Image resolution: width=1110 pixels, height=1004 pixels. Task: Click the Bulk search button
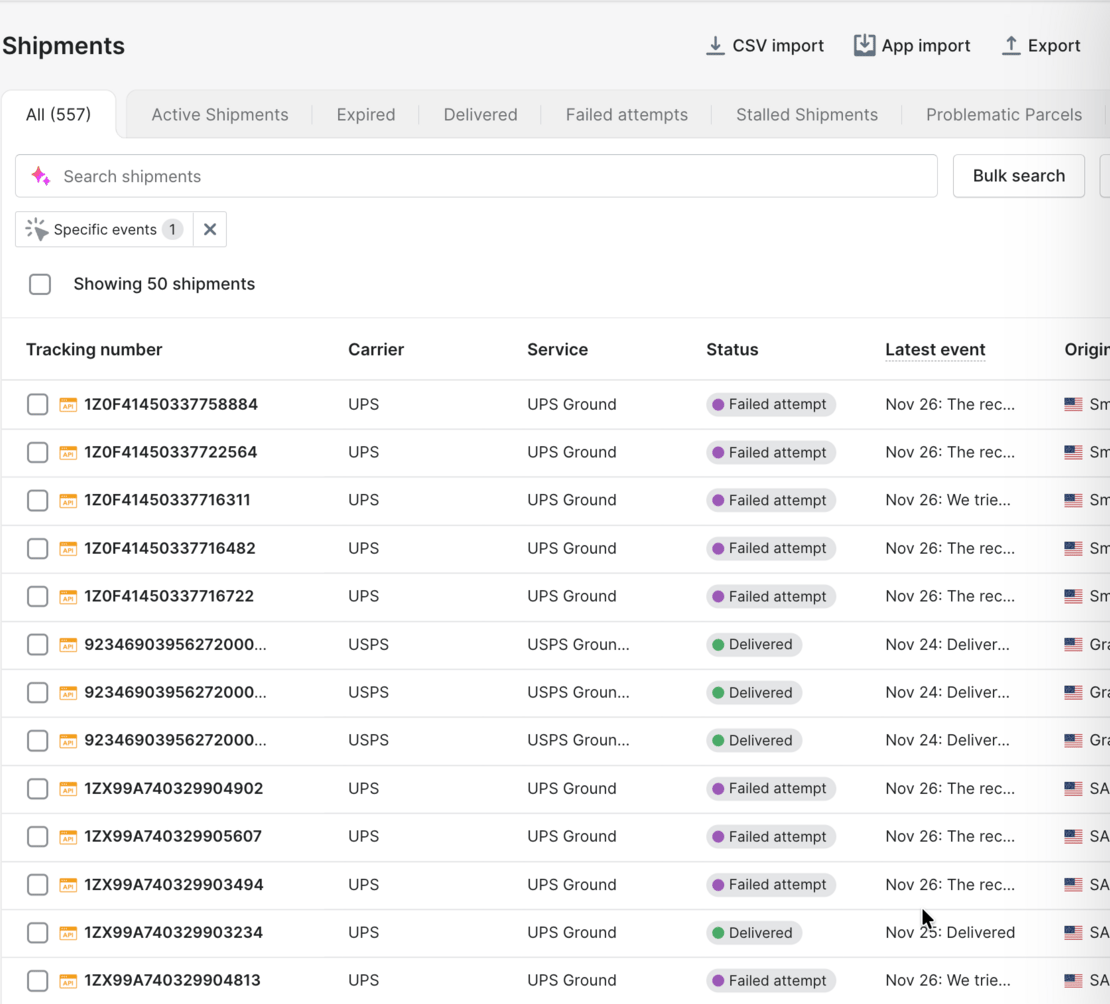1019,176
